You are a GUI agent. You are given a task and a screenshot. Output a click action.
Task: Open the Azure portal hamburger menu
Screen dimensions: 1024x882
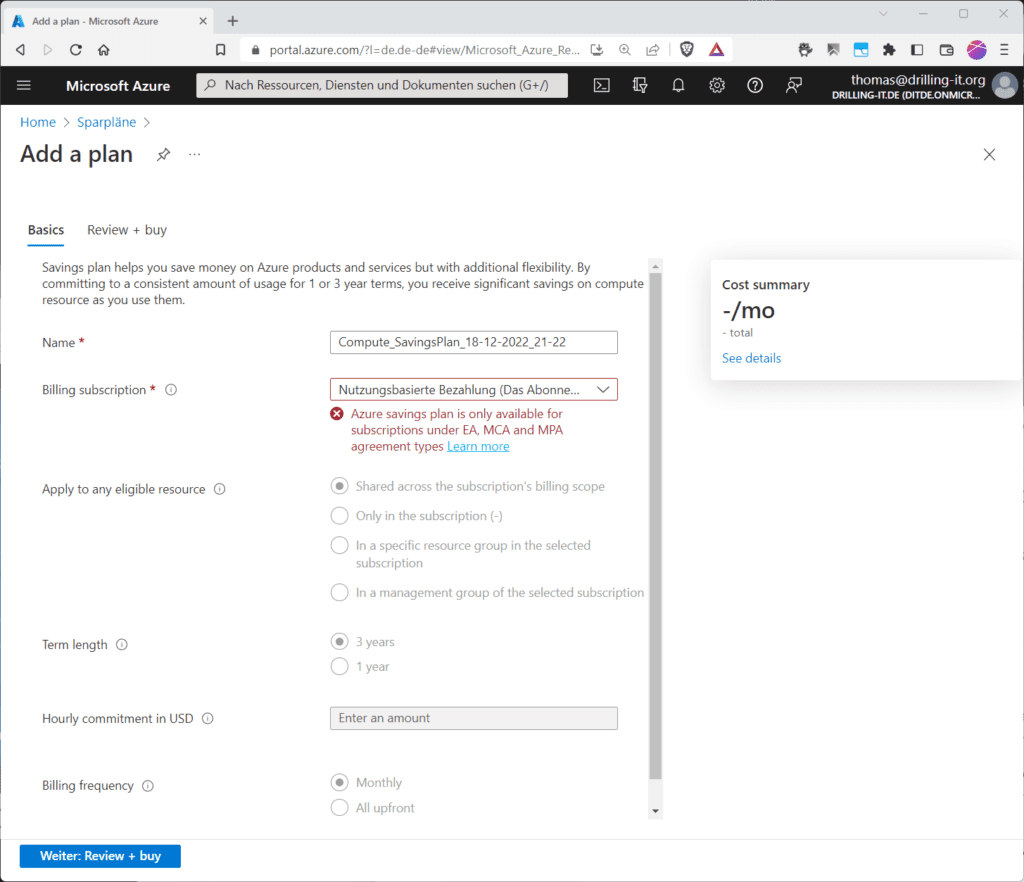pyautogui.click(x=24, y=86)
